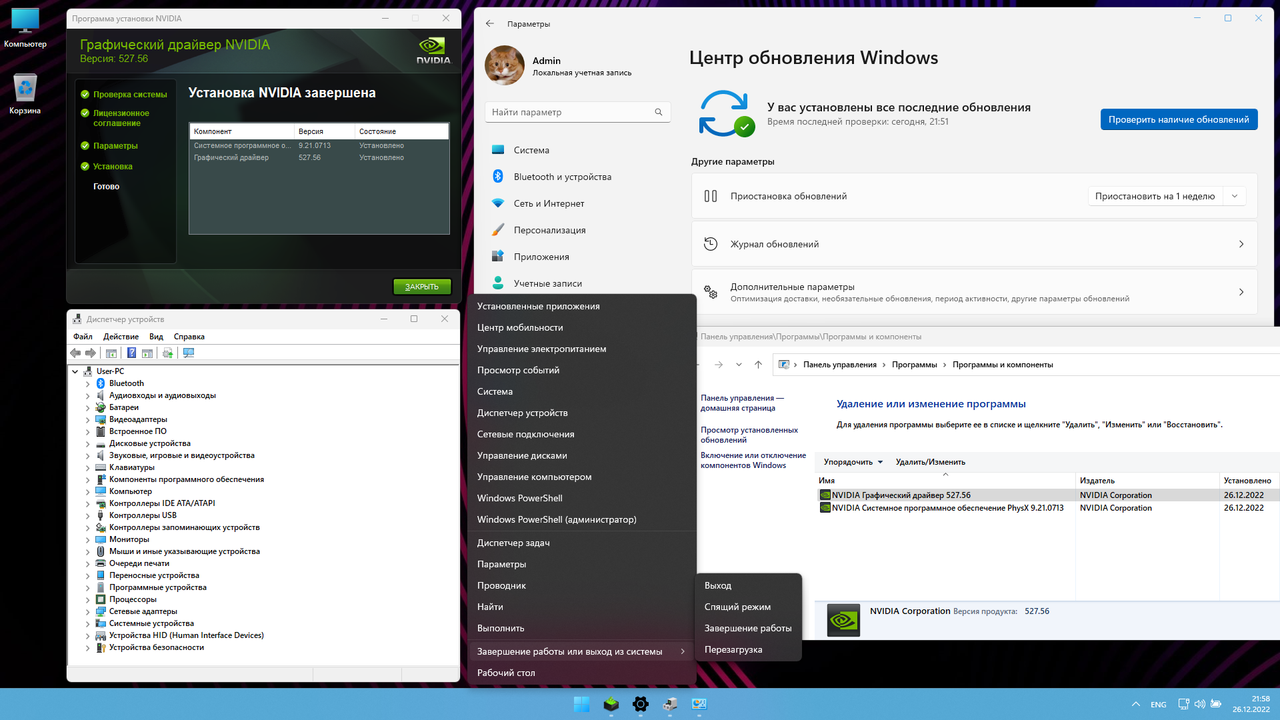The image size is (1280, 720).
Task: Open the Файл menu in Device Manager
Action: (x=82, y=337)
